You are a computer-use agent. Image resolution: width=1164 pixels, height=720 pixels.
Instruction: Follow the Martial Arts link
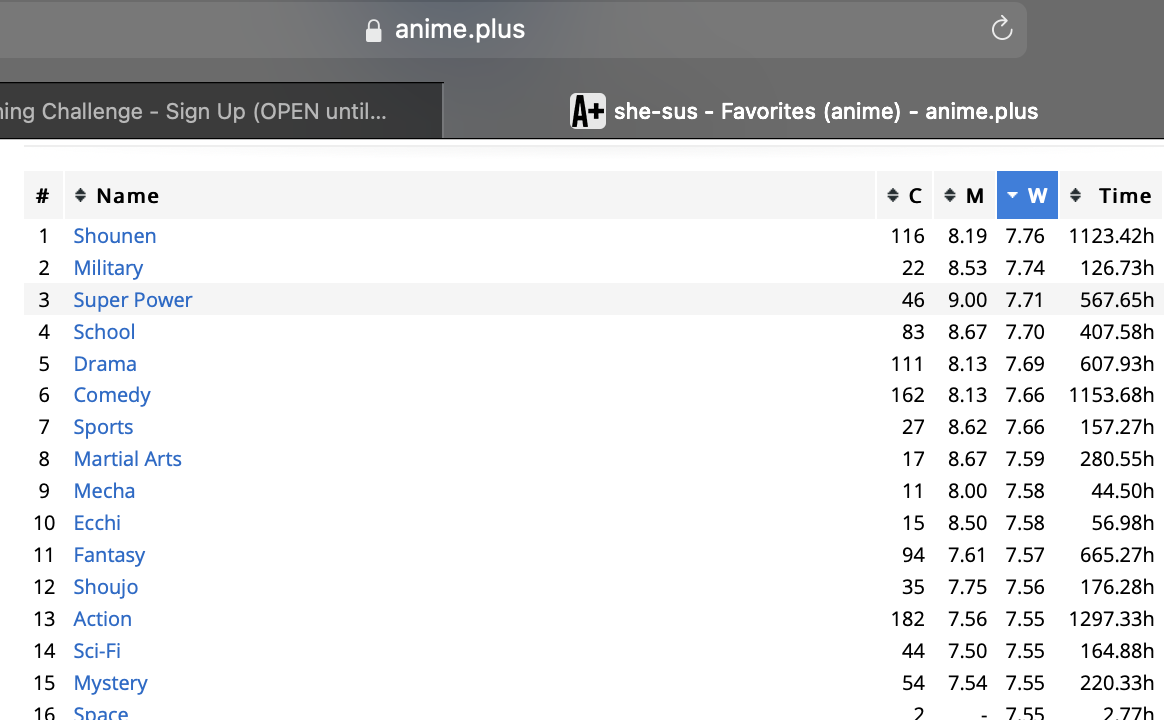point(127,459)
